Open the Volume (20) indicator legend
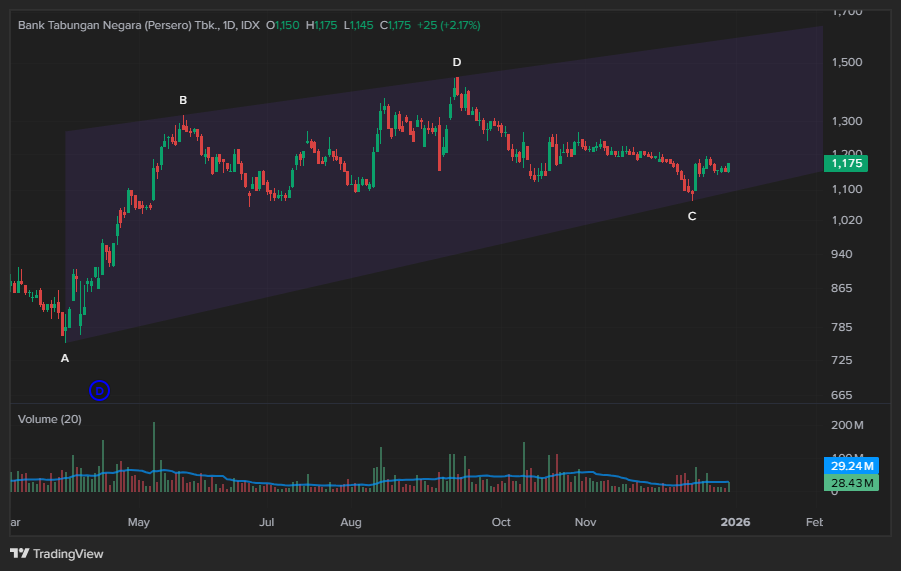The image size is (901, 571). 49,419
